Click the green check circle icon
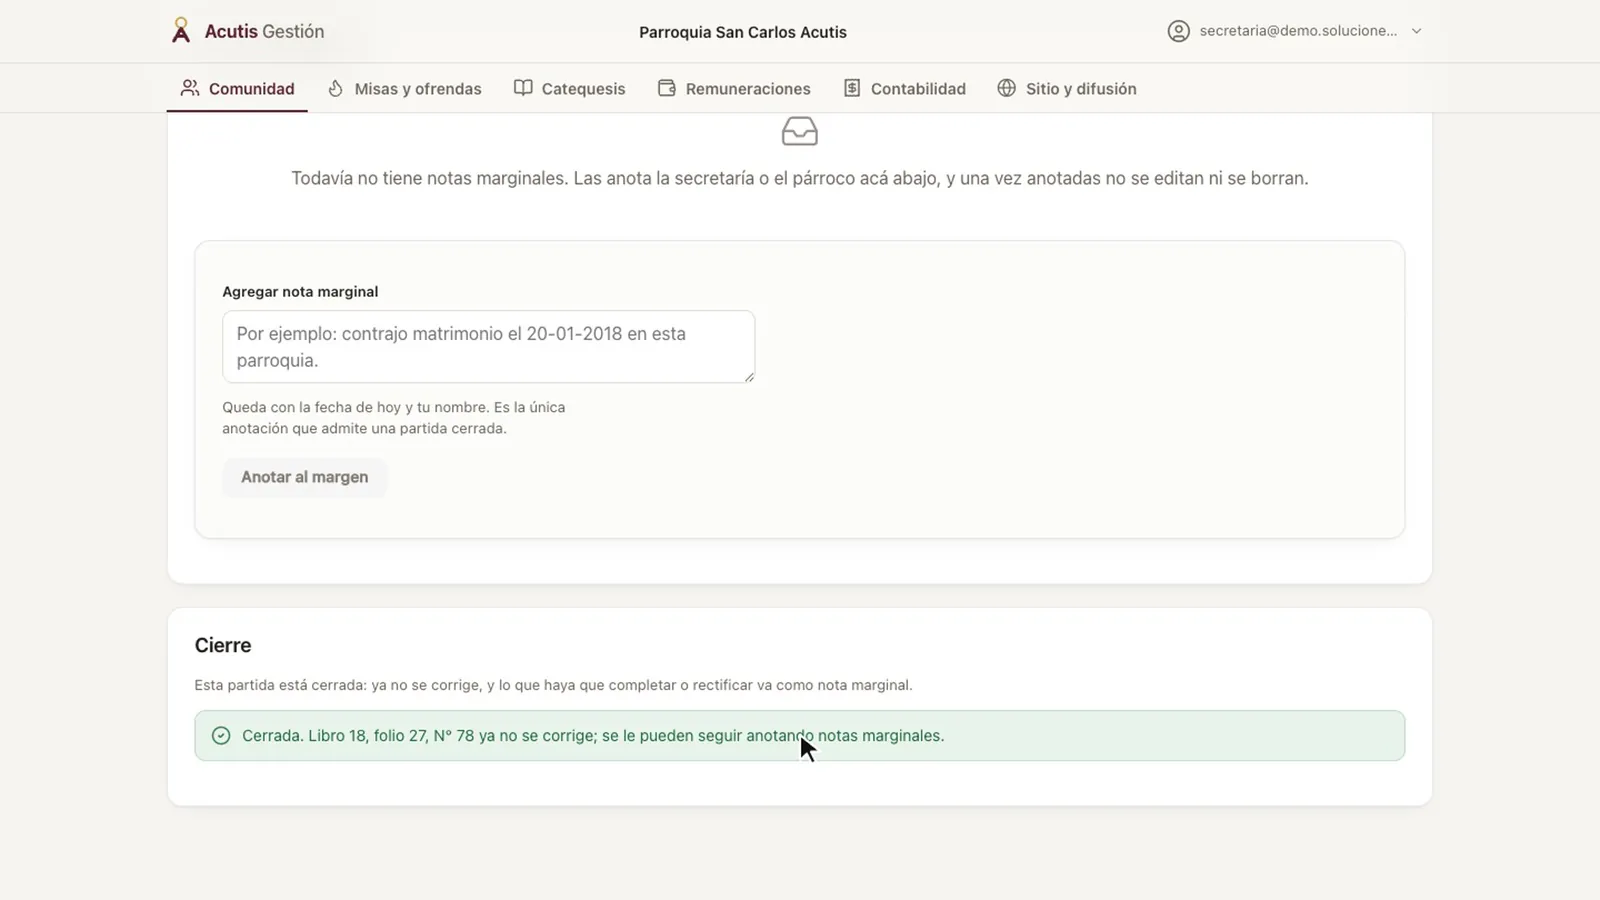Viewport: 1600px width, 900px height. [221, 736]
